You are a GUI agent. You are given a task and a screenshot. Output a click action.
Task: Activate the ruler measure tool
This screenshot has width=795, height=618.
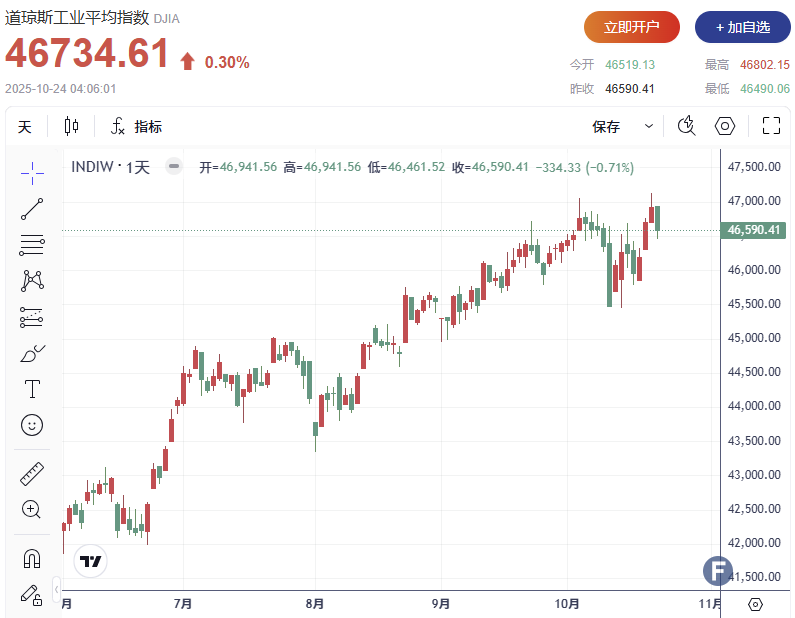tap(32, 473)
